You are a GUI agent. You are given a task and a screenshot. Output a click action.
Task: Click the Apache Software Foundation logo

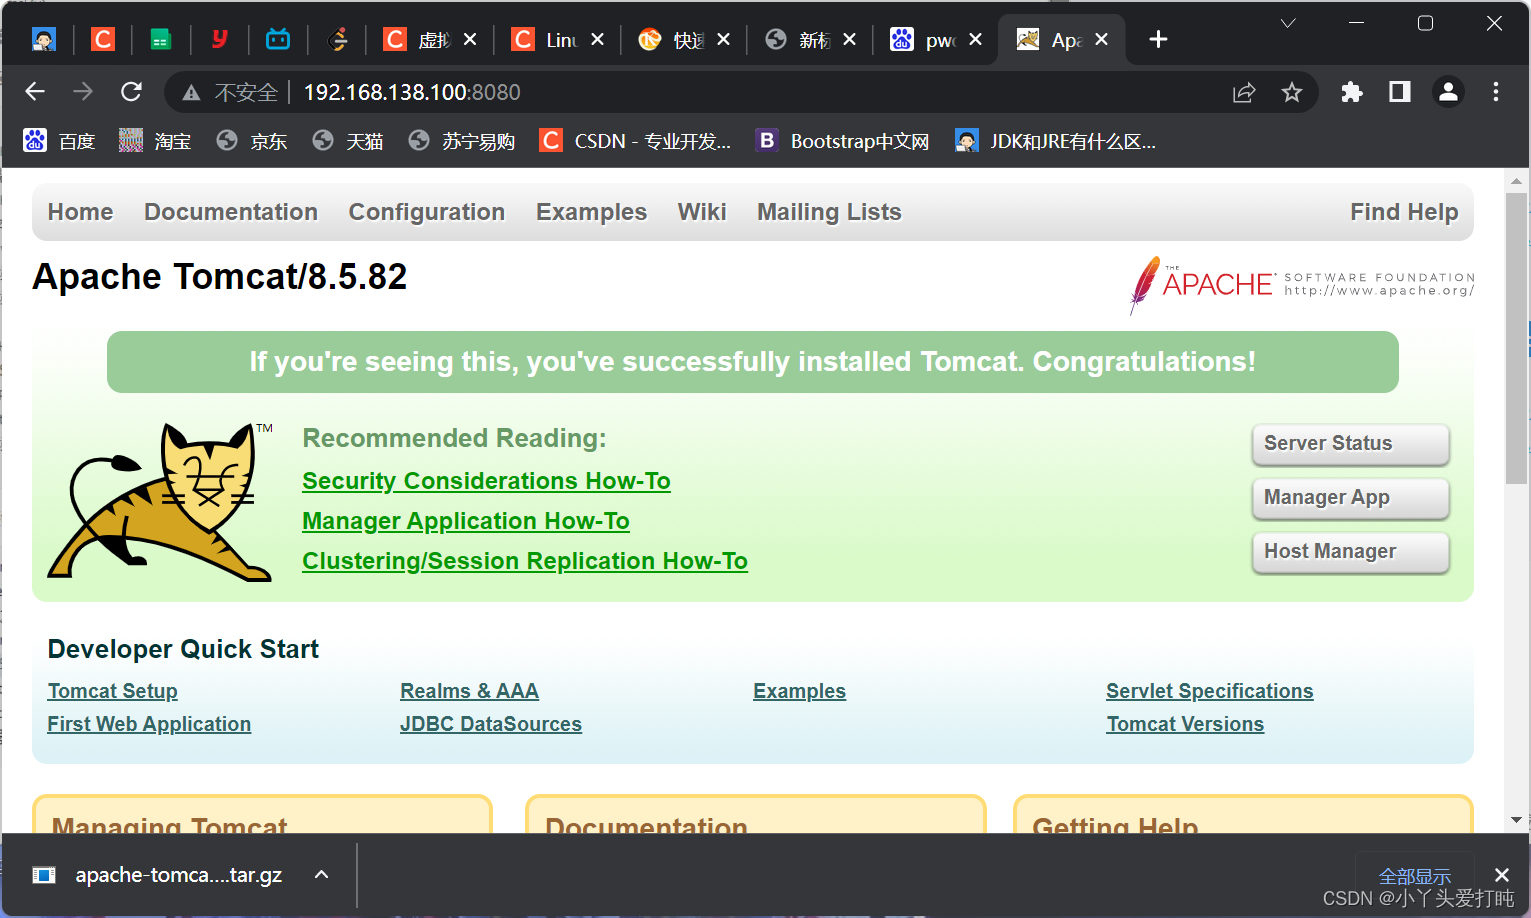[x=1301, y=285]
